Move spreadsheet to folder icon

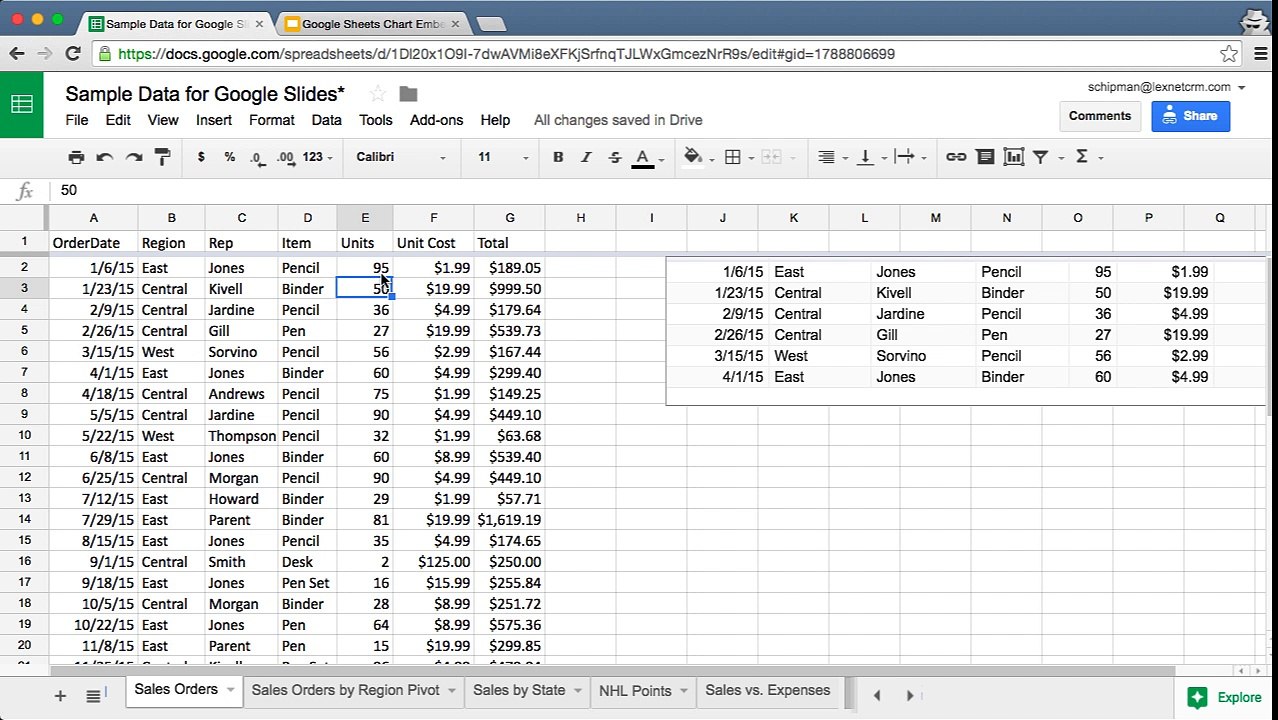coord(408,94)
